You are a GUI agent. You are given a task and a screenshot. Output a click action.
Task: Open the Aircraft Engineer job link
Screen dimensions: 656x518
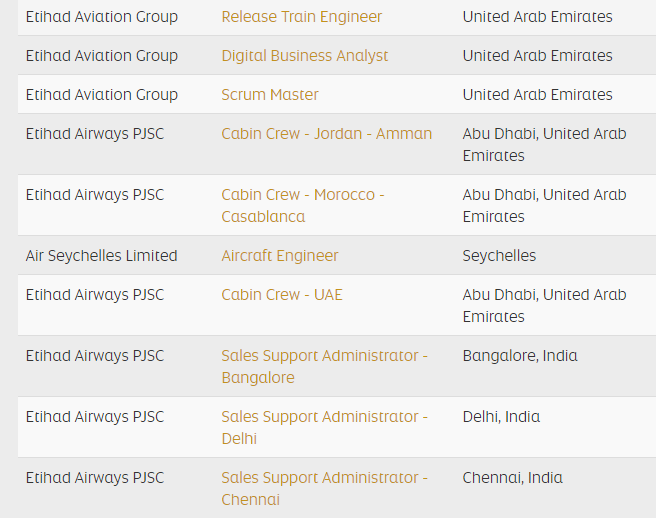[280, 256]
